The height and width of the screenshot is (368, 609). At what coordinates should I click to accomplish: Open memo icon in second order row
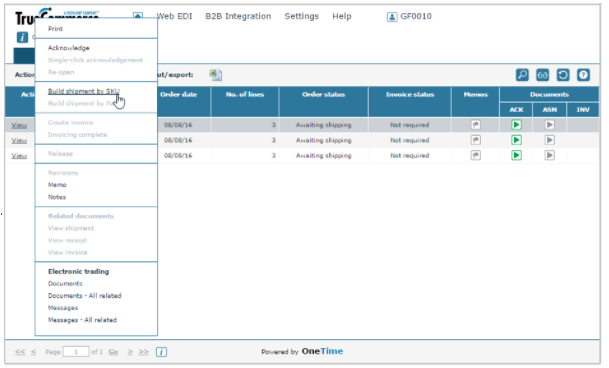click(x=475, y=140)
